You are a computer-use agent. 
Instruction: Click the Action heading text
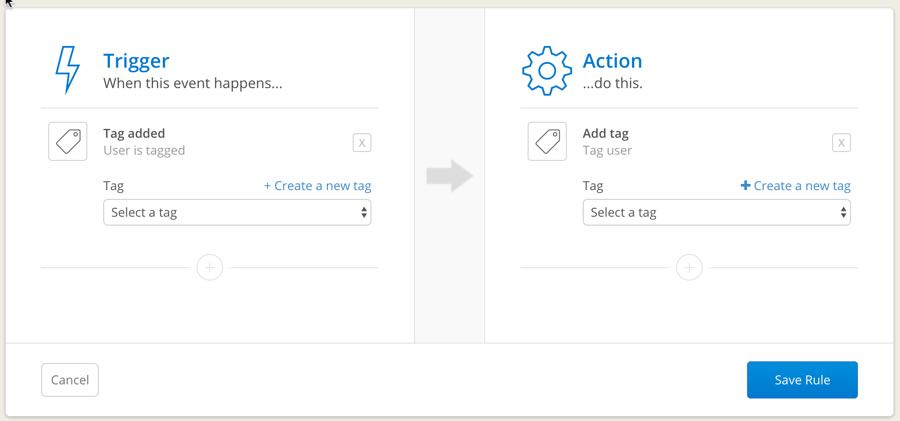(612, 61)
